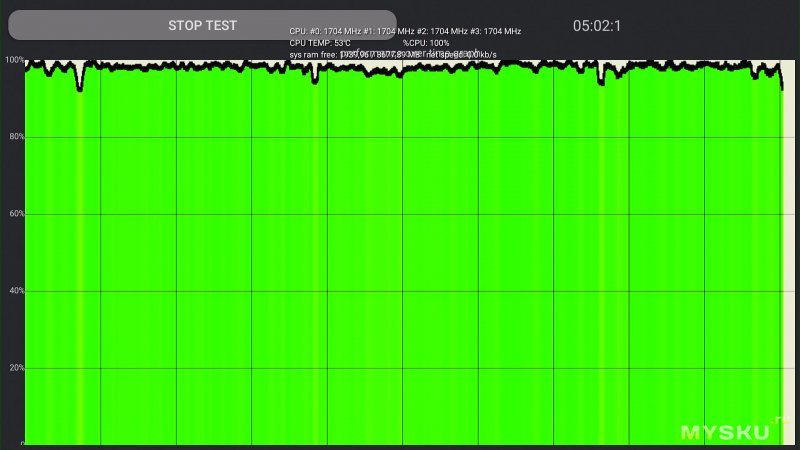Click the elapsed time 05:02 readout
This screenshot has height=450, width=800.
click(x=597, y=25)
